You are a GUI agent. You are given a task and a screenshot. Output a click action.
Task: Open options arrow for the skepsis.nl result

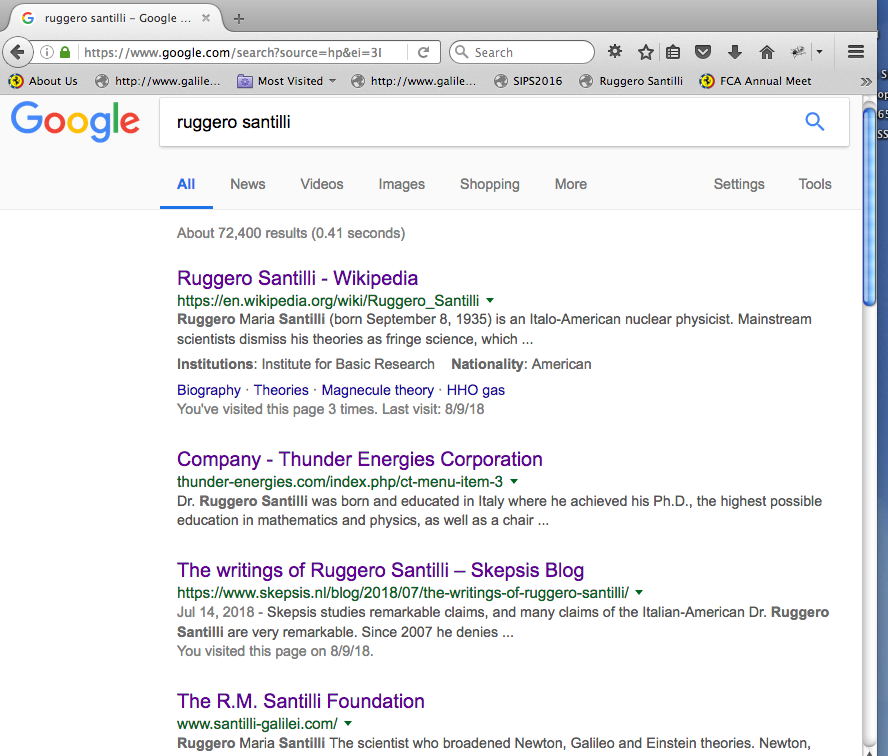coord(639,592)
